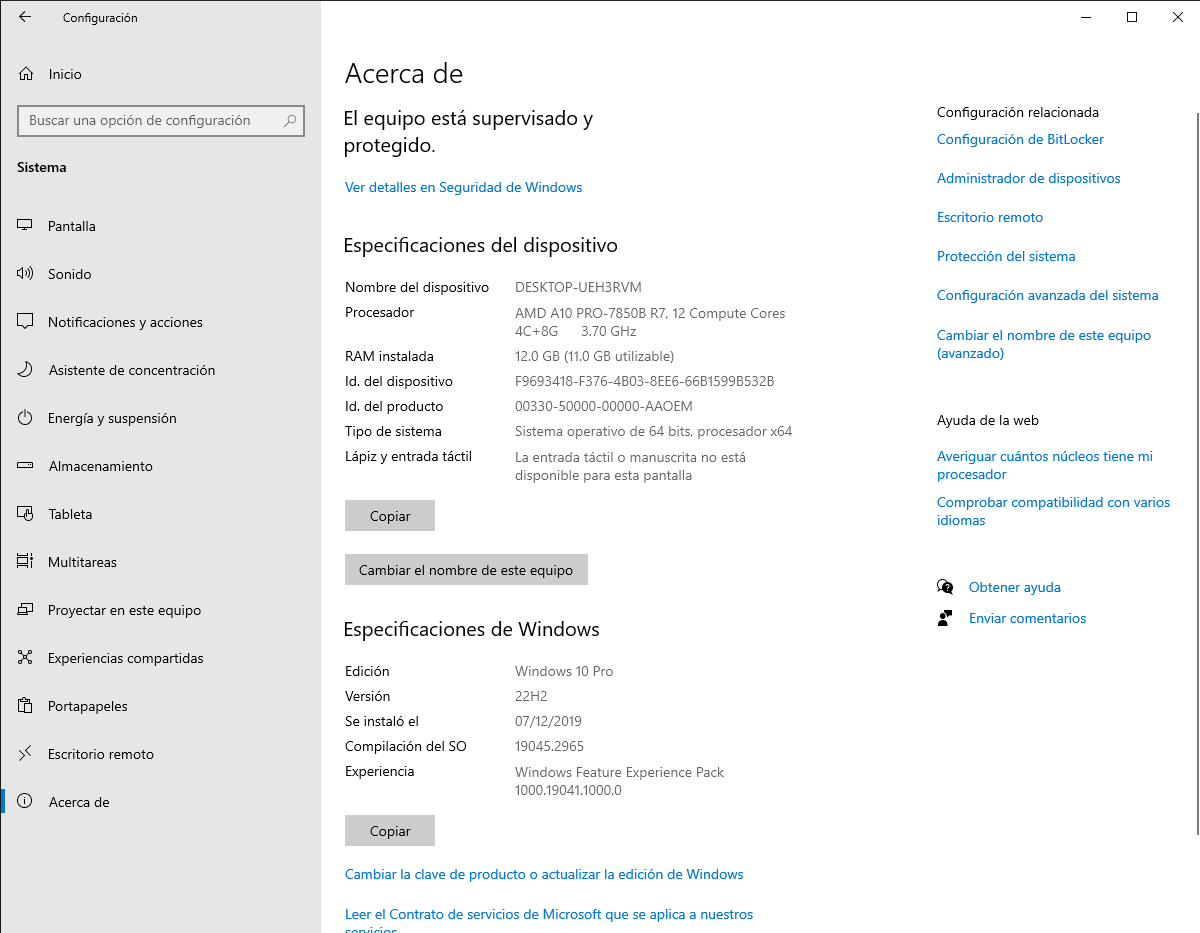Click the Inicio home icon
Viewport: 1200px width, 933px height.
[x=26, y=74]
